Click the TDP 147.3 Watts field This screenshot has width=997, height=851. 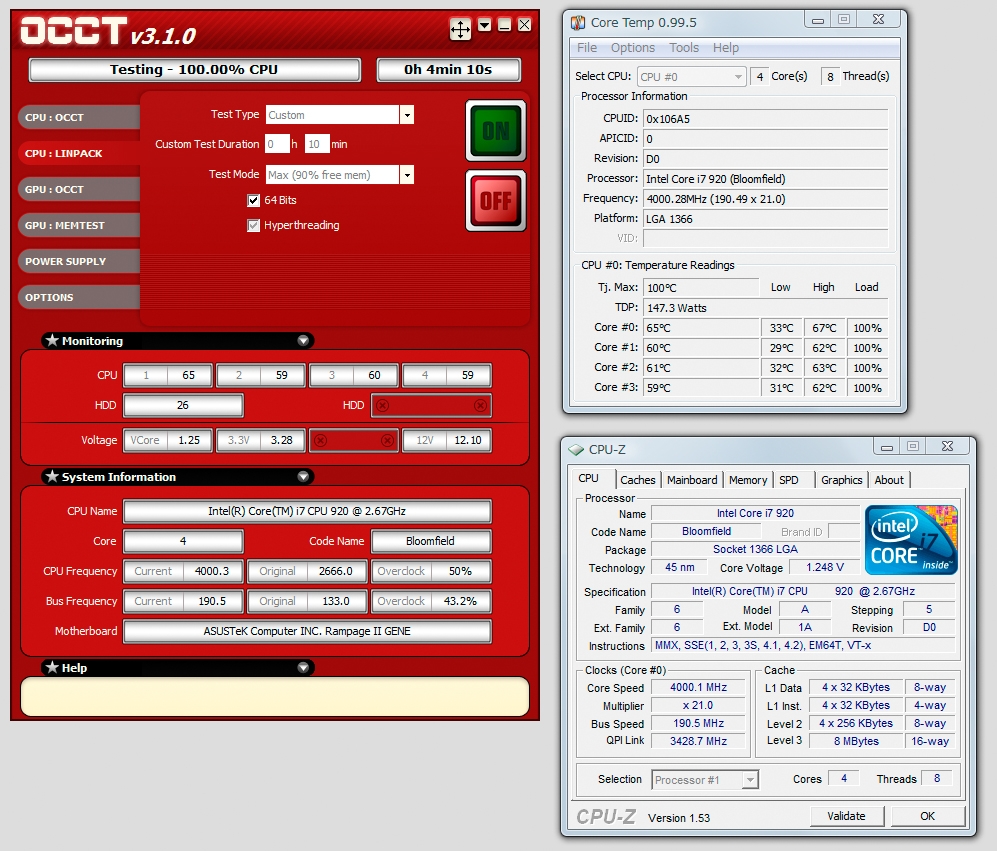pos(766,308)
